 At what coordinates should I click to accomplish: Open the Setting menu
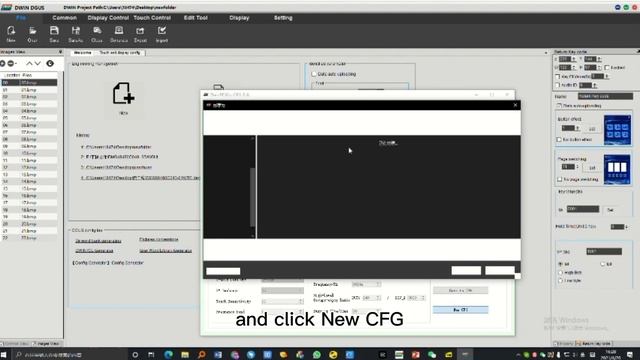point(283,18)
